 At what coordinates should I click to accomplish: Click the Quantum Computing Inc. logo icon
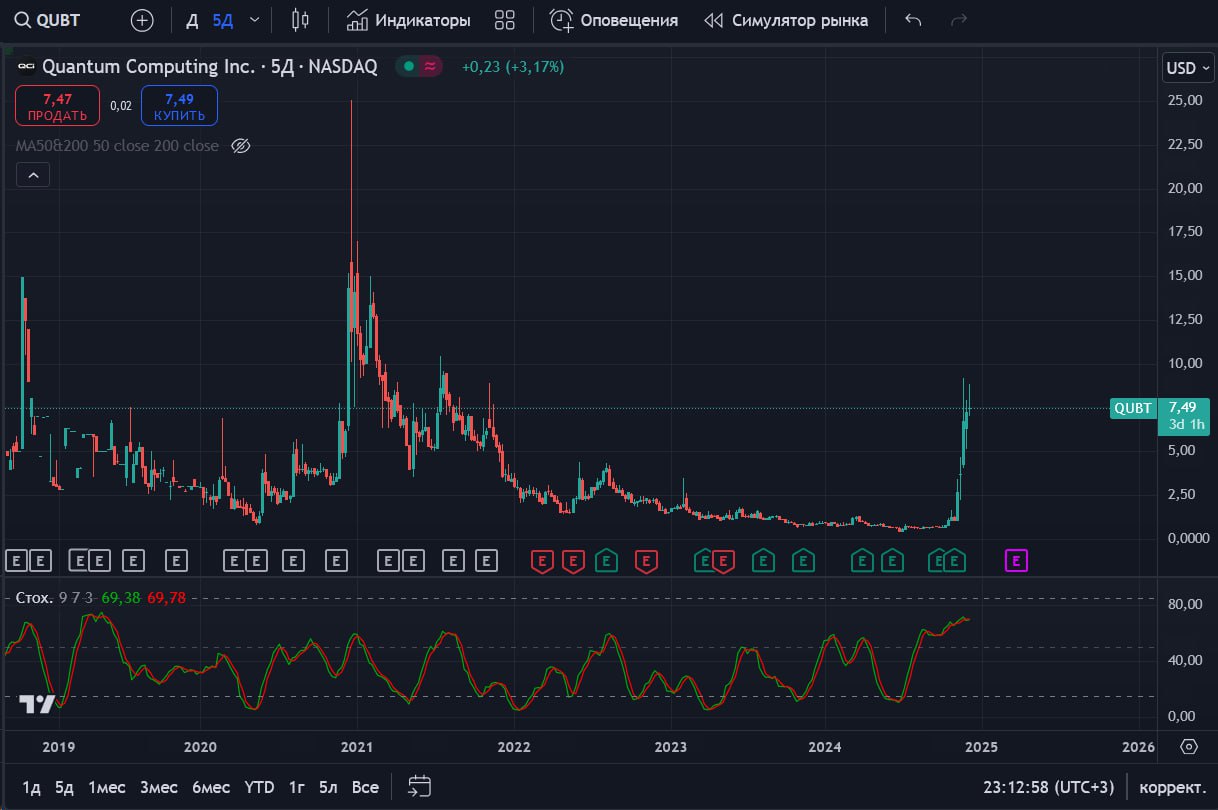26,67
